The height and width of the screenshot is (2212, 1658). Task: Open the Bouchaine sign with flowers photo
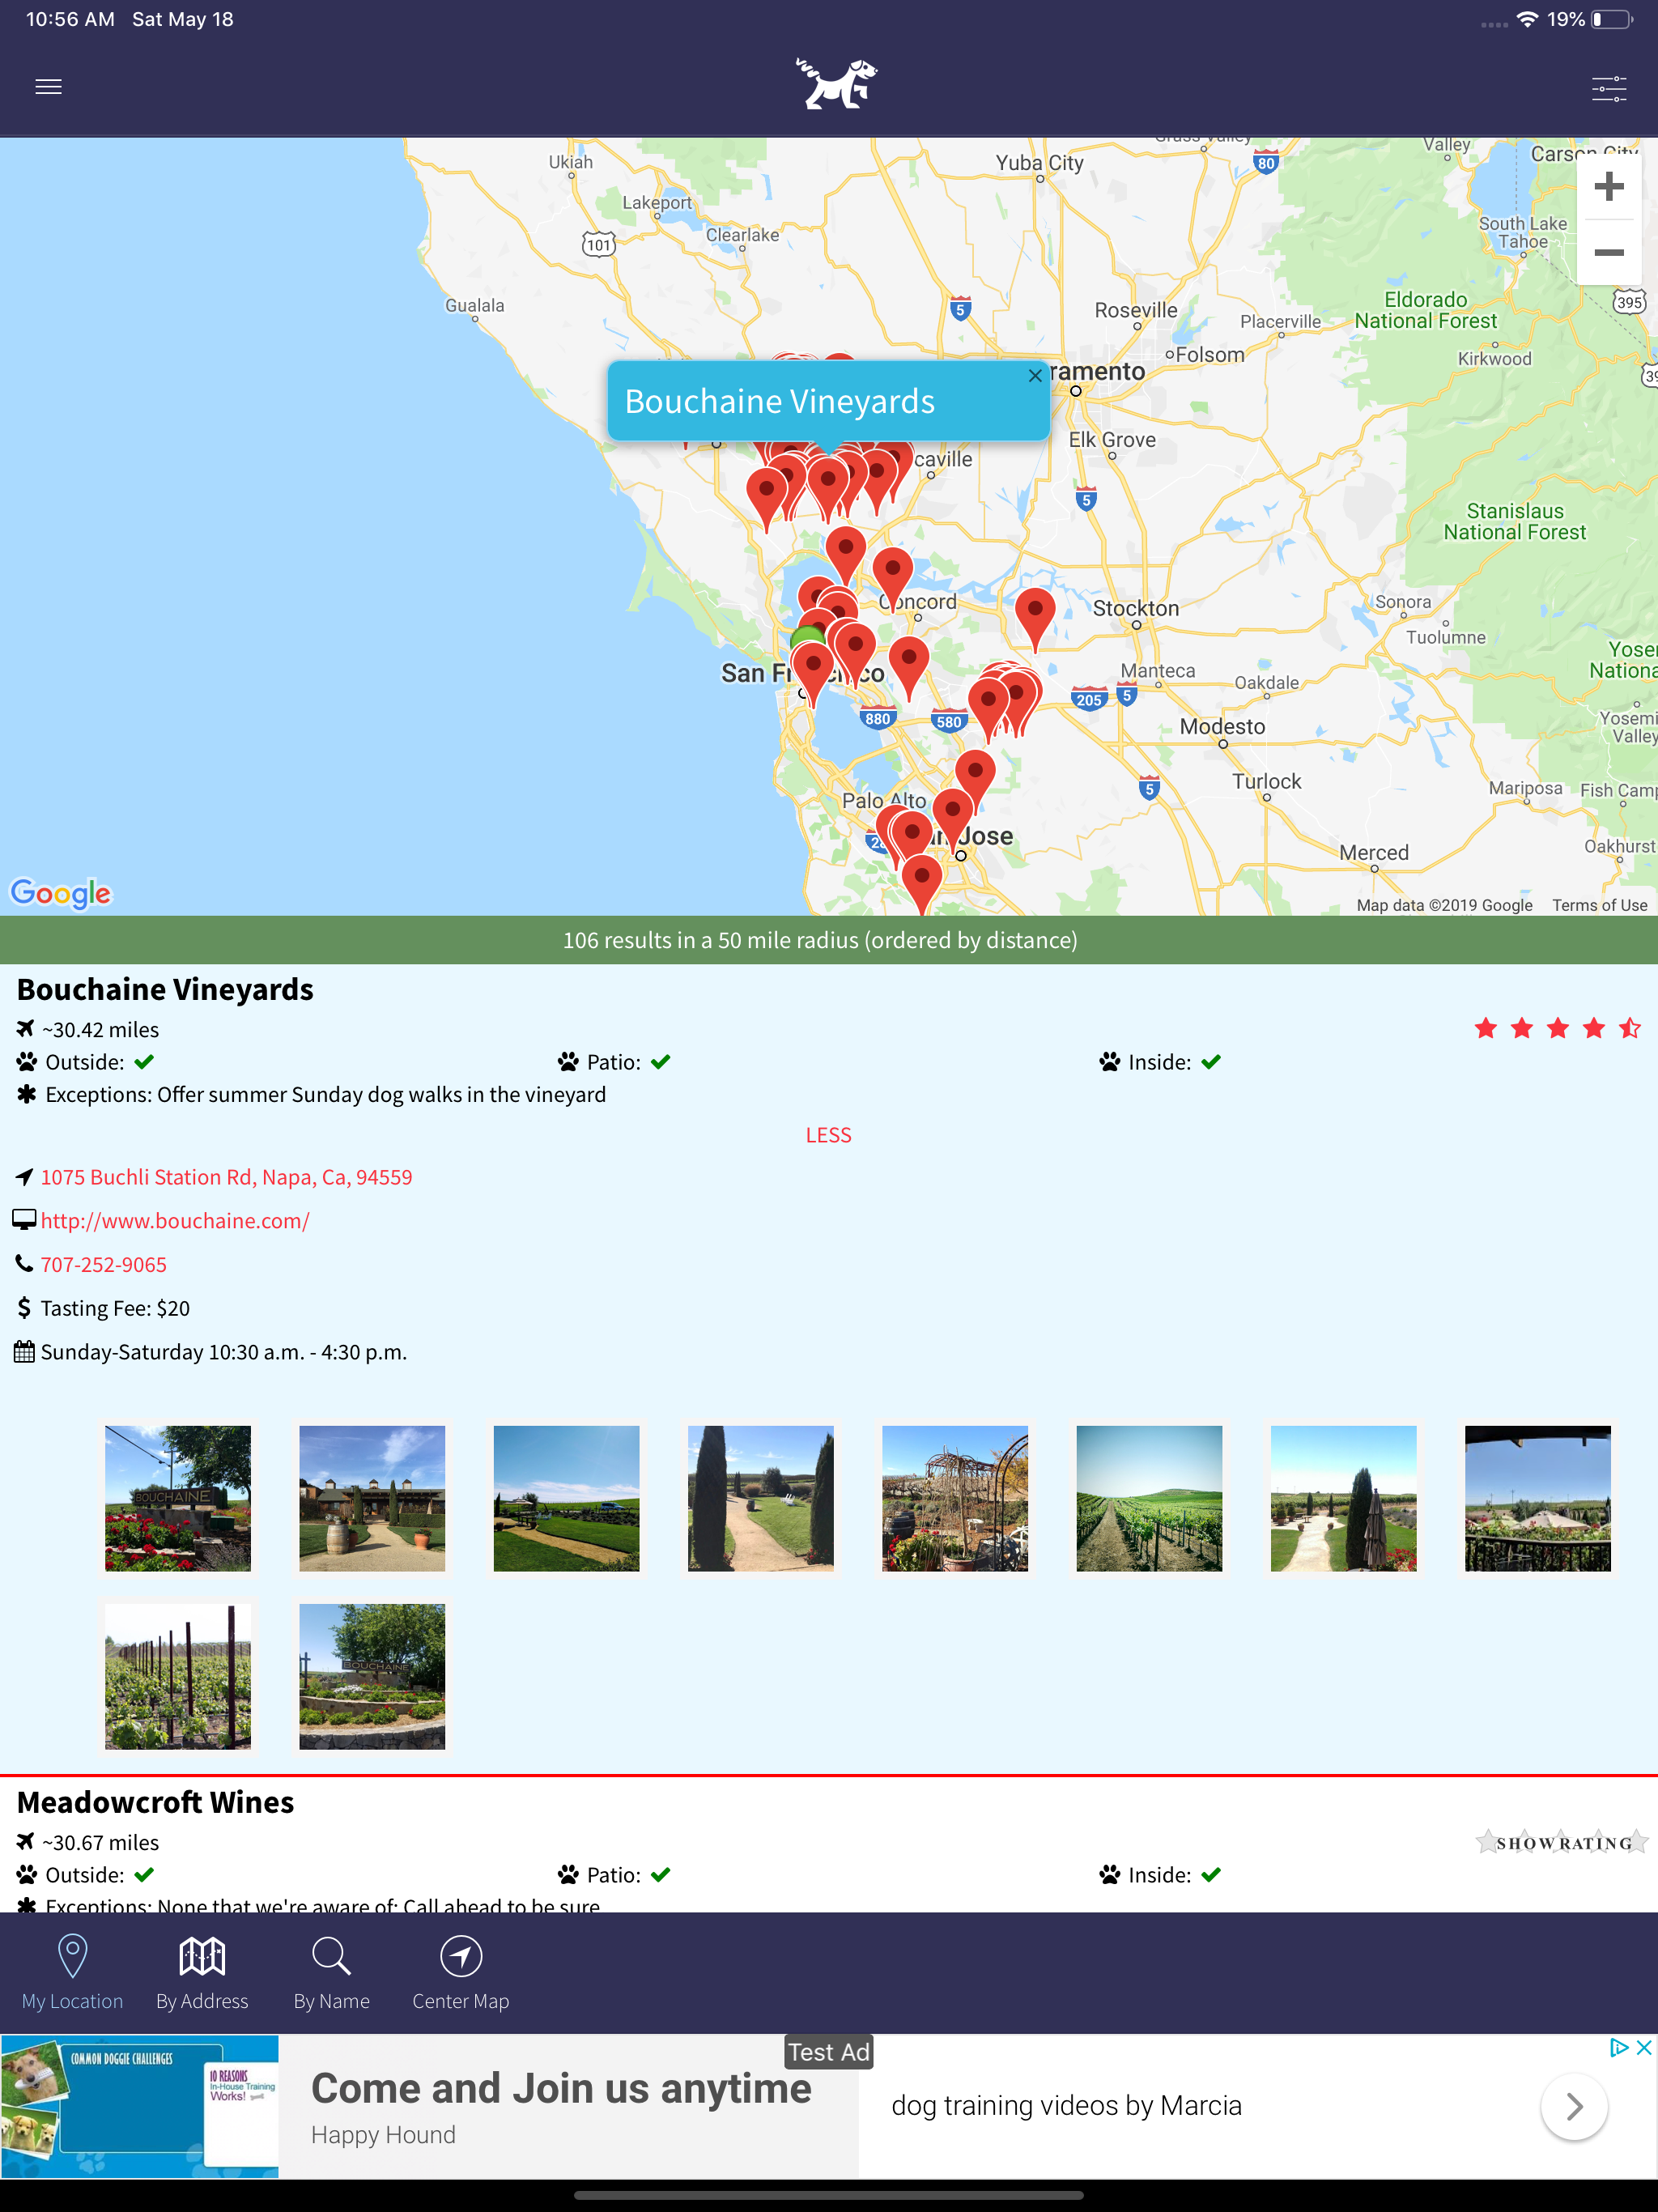(x=178, y=1498)
